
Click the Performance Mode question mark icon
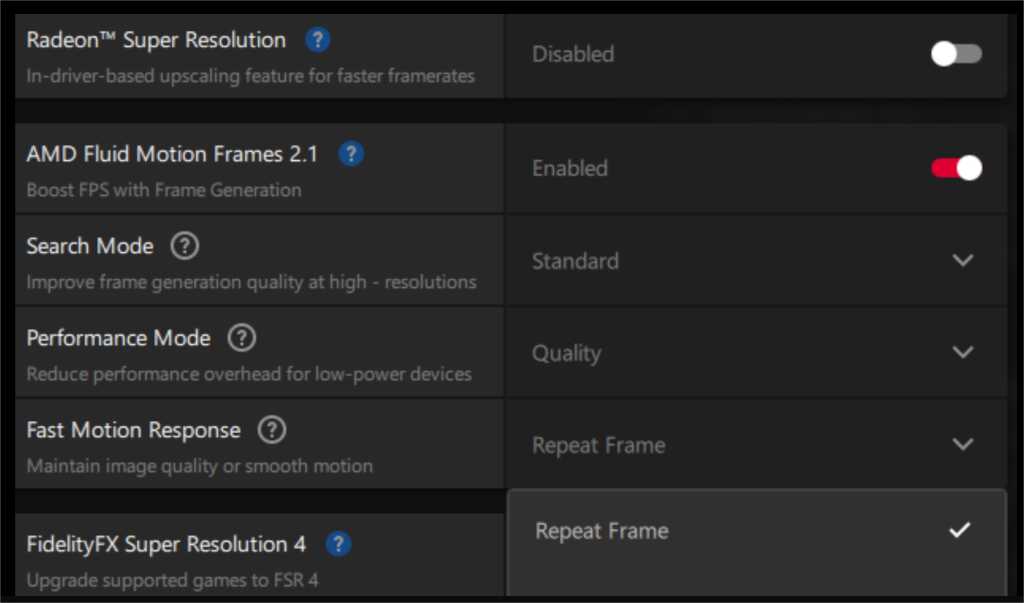(x=241, y=338)
